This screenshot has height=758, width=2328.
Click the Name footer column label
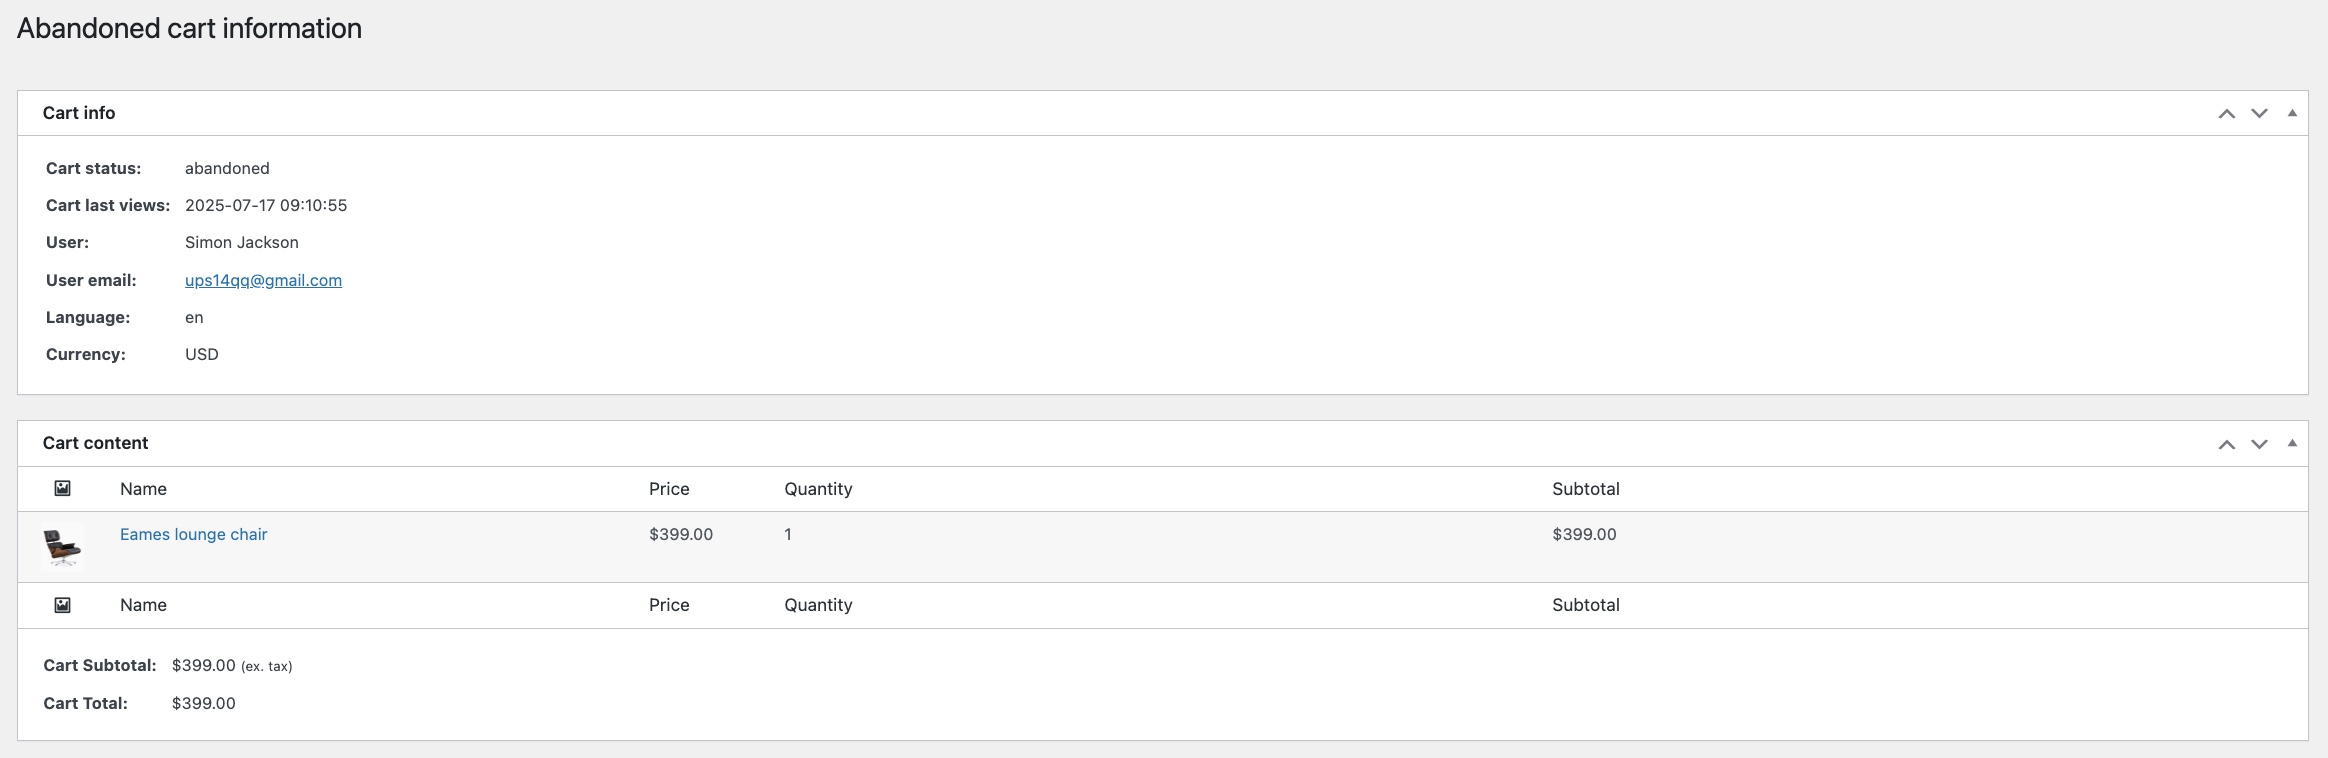143,605
